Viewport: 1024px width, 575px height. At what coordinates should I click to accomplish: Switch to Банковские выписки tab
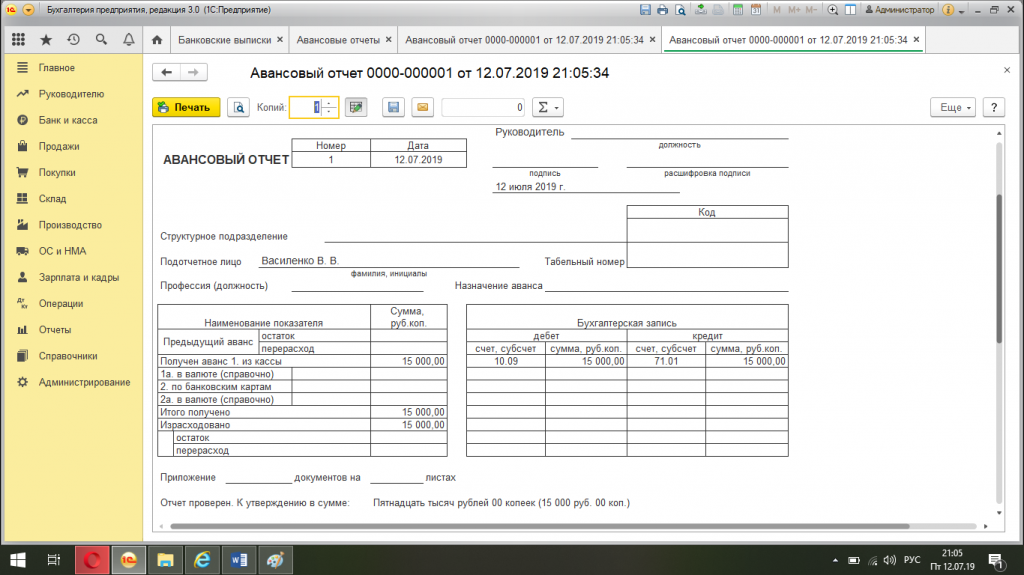coord(224,40)
